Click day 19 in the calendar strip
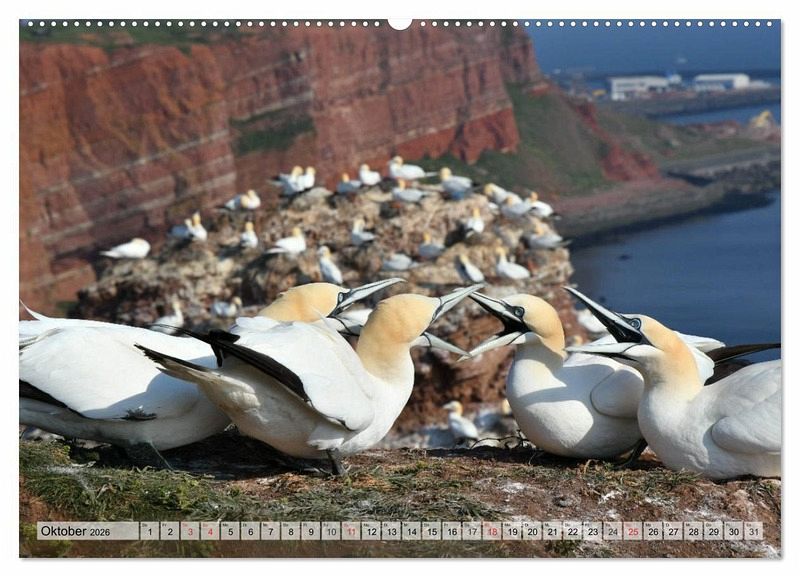 tap(512, 531)
